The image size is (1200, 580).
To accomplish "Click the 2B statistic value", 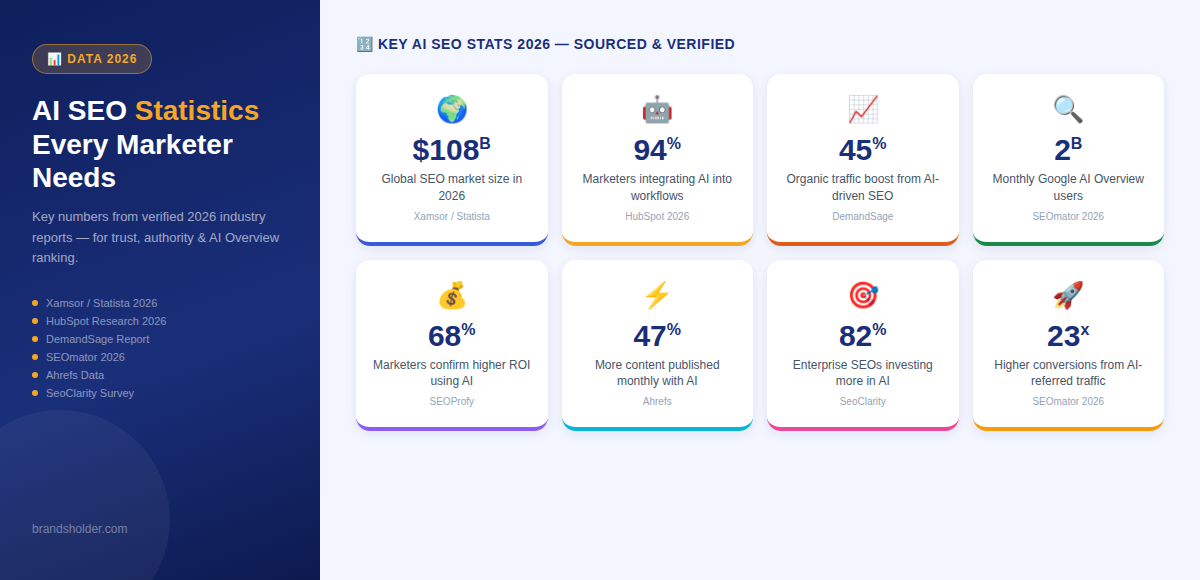I will point(1068,149).
